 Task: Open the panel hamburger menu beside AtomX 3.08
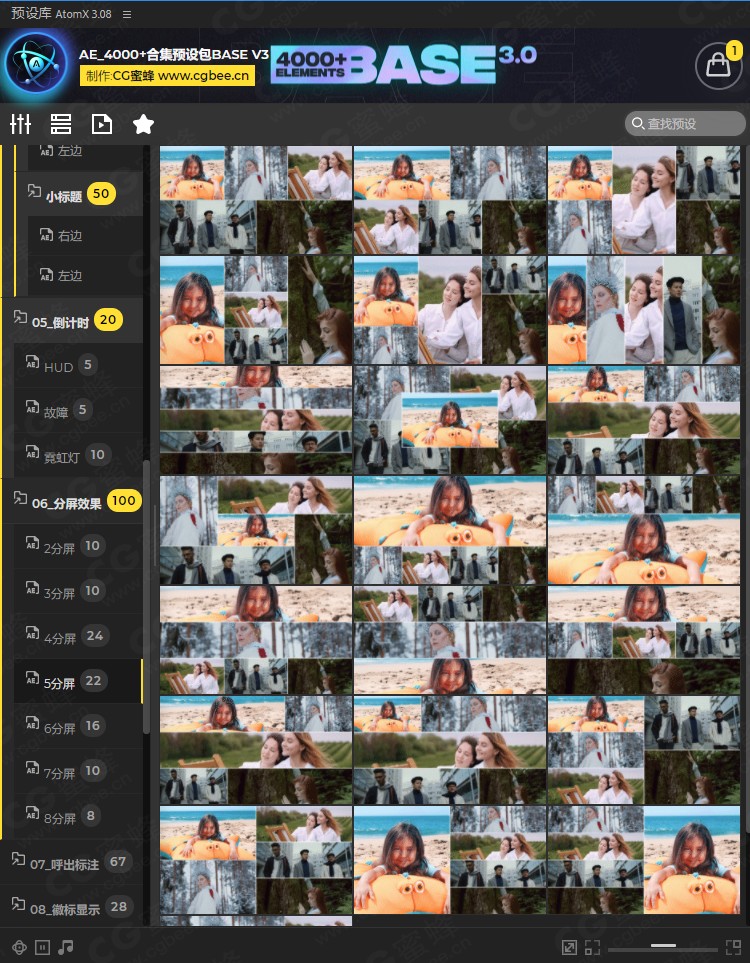127,14
